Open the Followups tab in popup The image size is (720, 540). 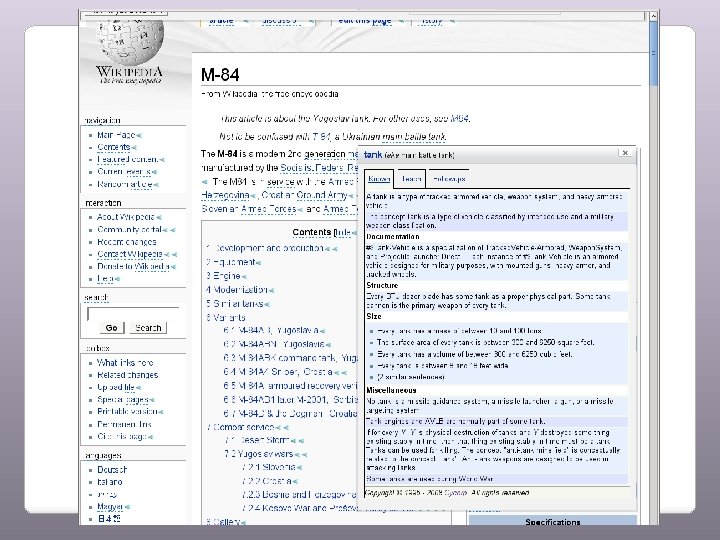(449, 179)
